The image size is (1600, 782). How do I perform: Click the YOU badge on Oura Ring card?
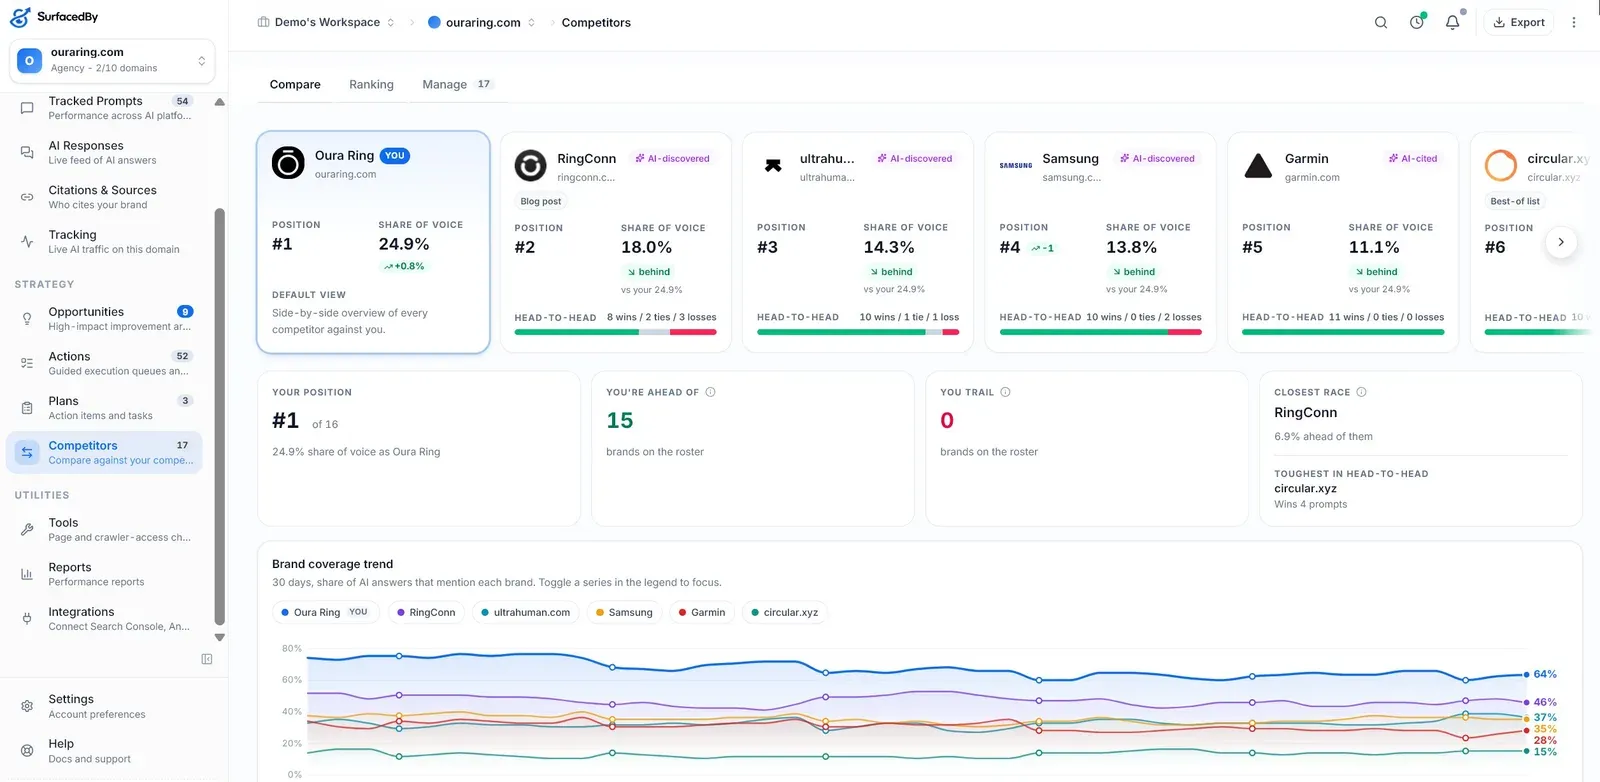395,156
